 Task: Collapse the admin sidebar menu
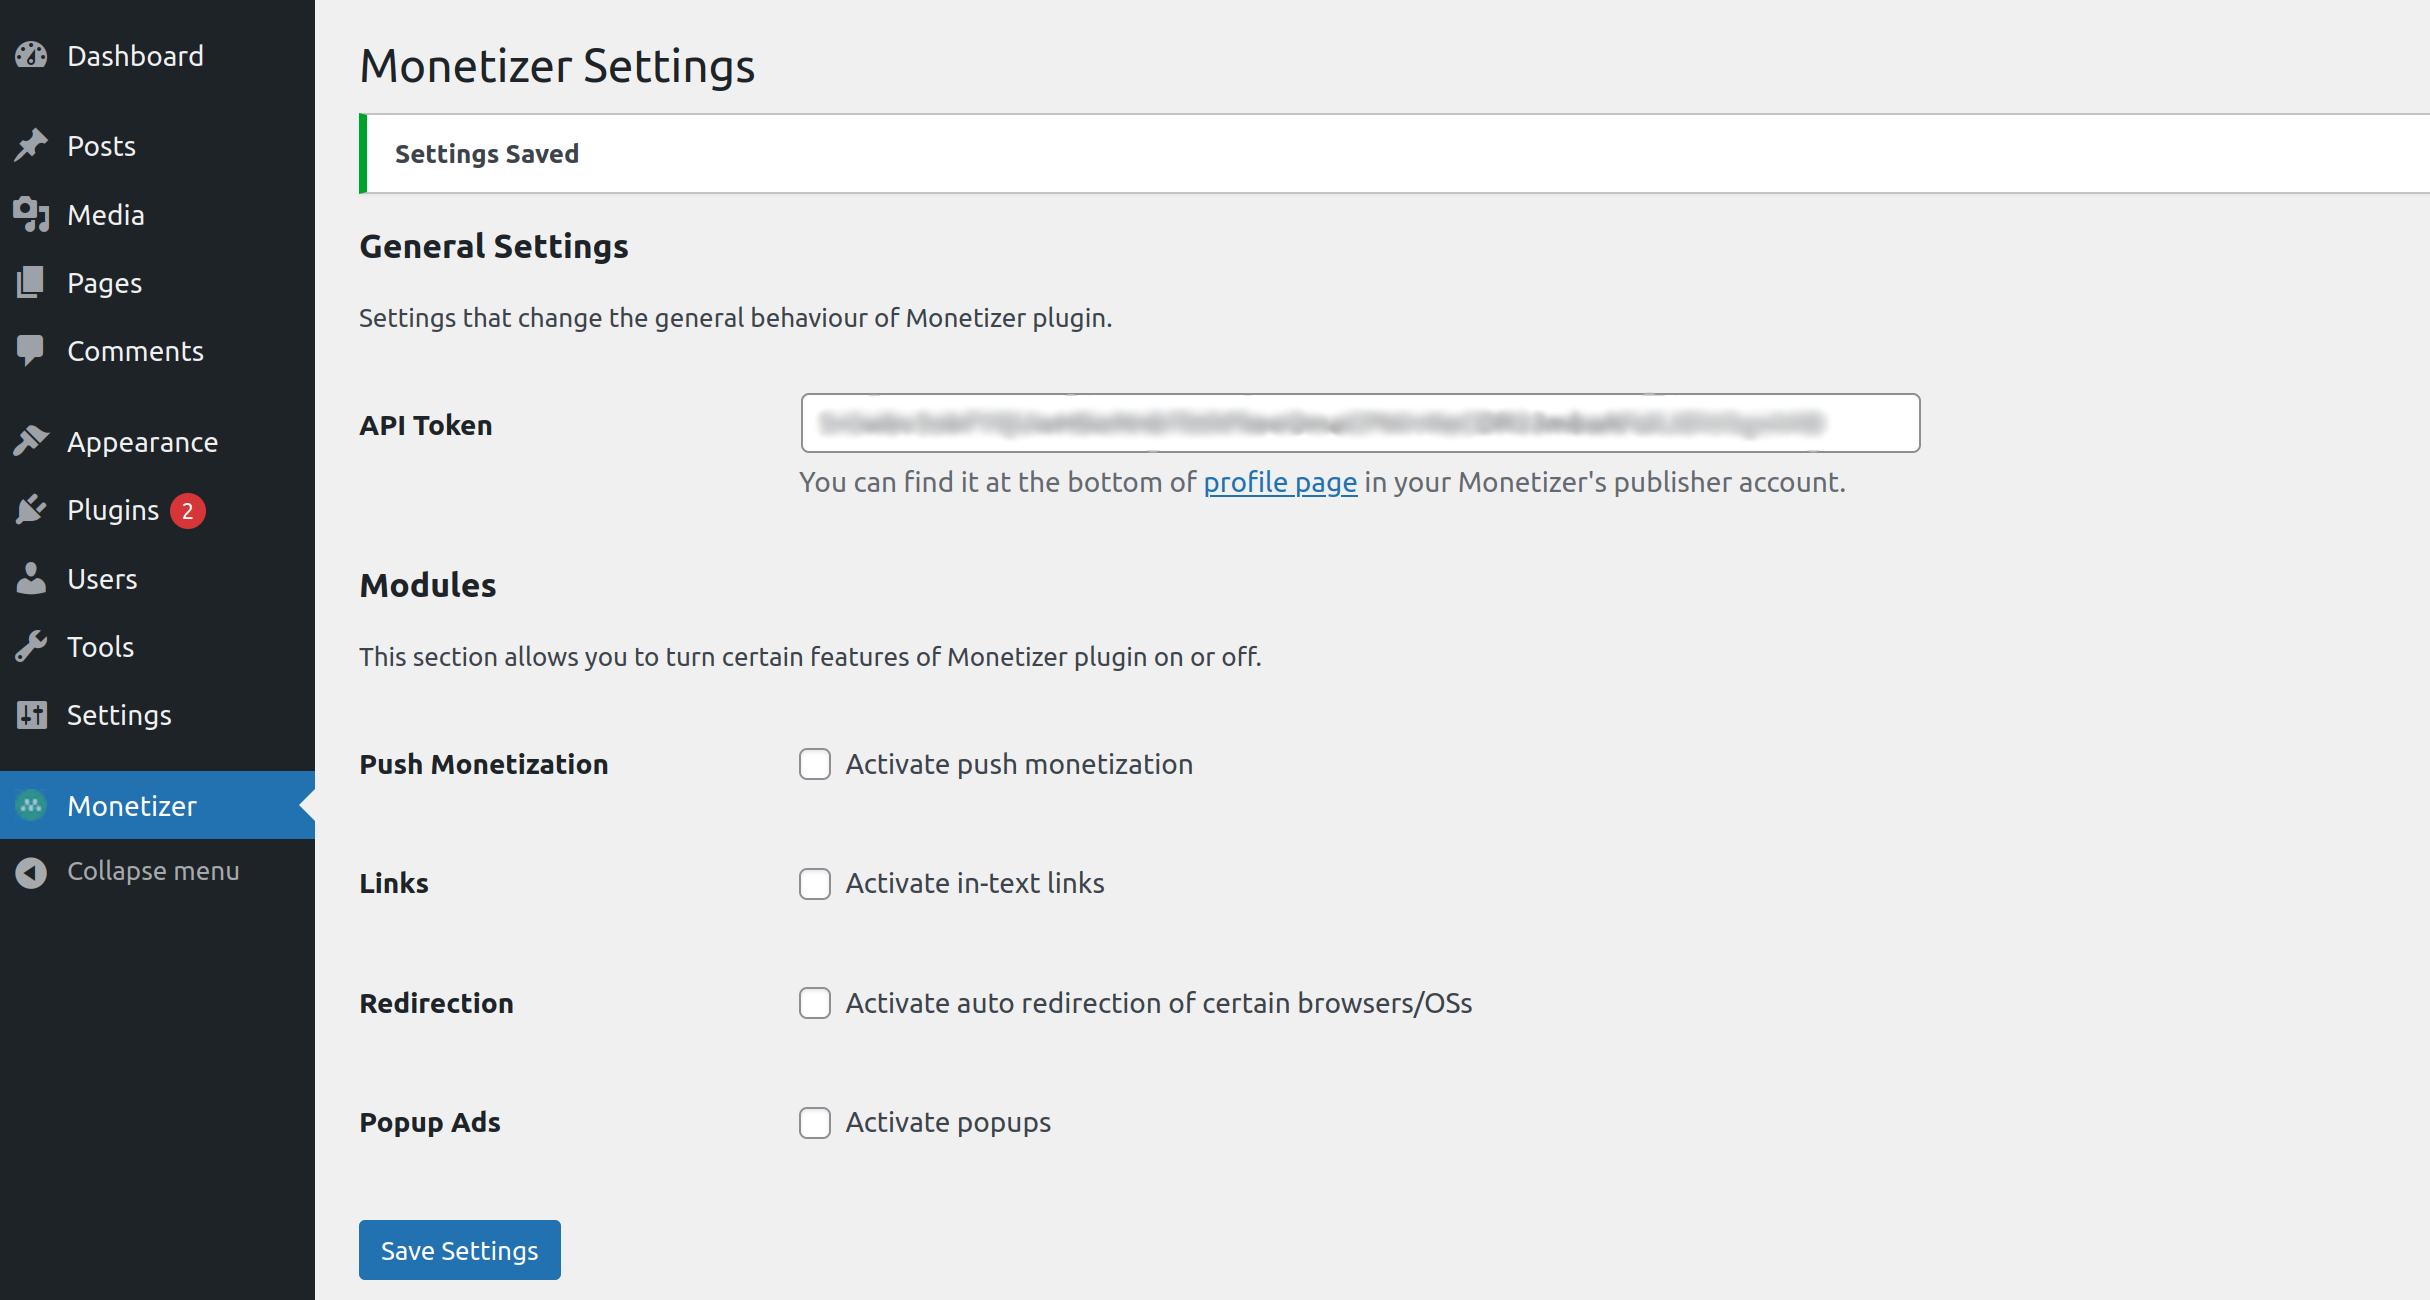click(152, 871)
